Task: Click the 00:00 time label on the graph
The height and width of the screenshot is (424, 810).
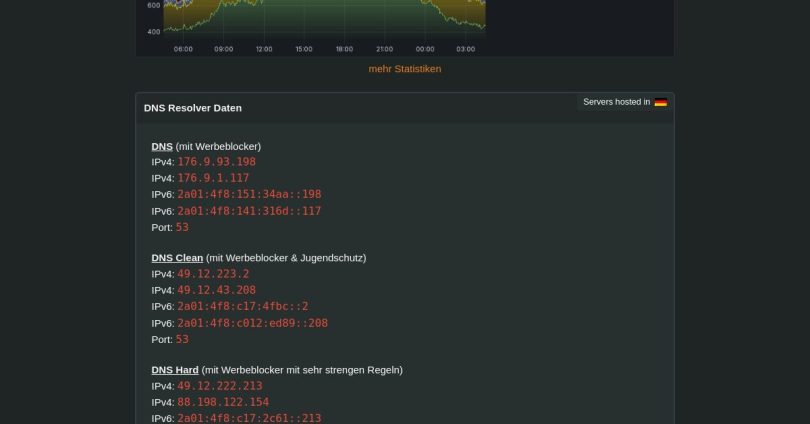Action: [x=425, y=49]
